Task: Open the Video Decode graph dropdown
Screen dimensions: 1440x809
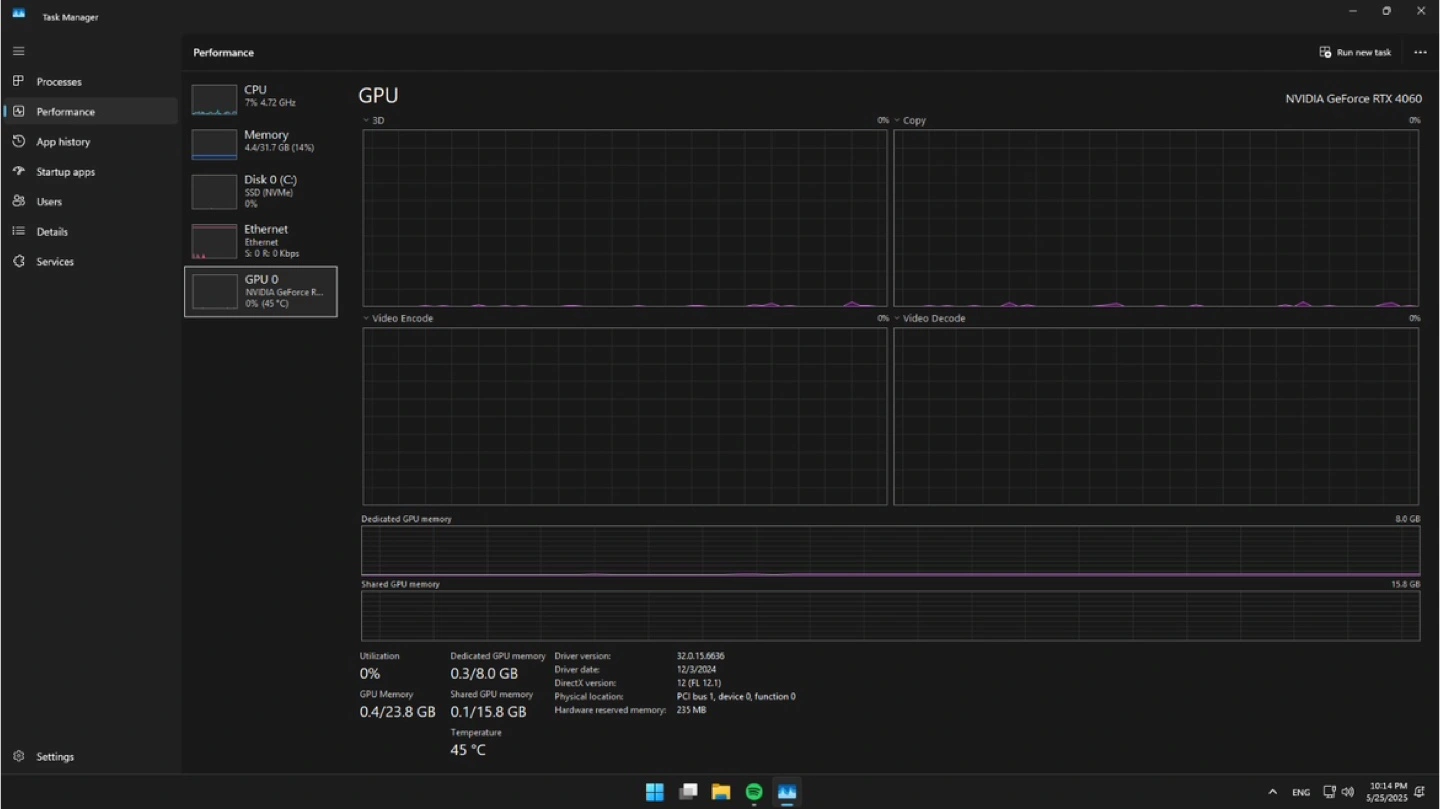Action: coord(897,318)
